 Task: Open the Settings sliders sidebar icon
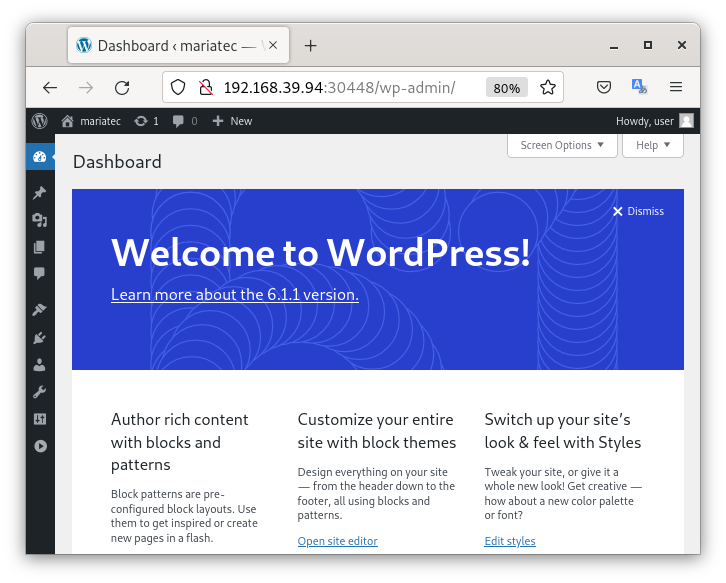tap(40, 419)
